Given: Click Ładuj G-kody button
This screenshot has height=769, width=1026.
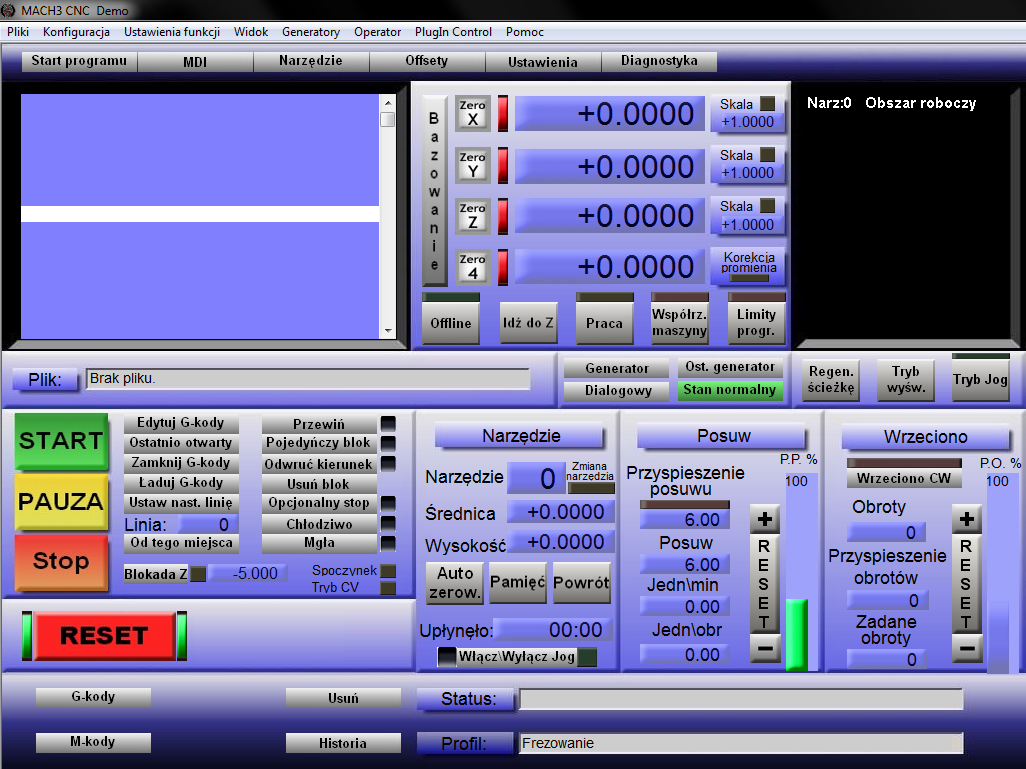Looking at the screenshot, I should pyautogui.click(x=181, y=483).
